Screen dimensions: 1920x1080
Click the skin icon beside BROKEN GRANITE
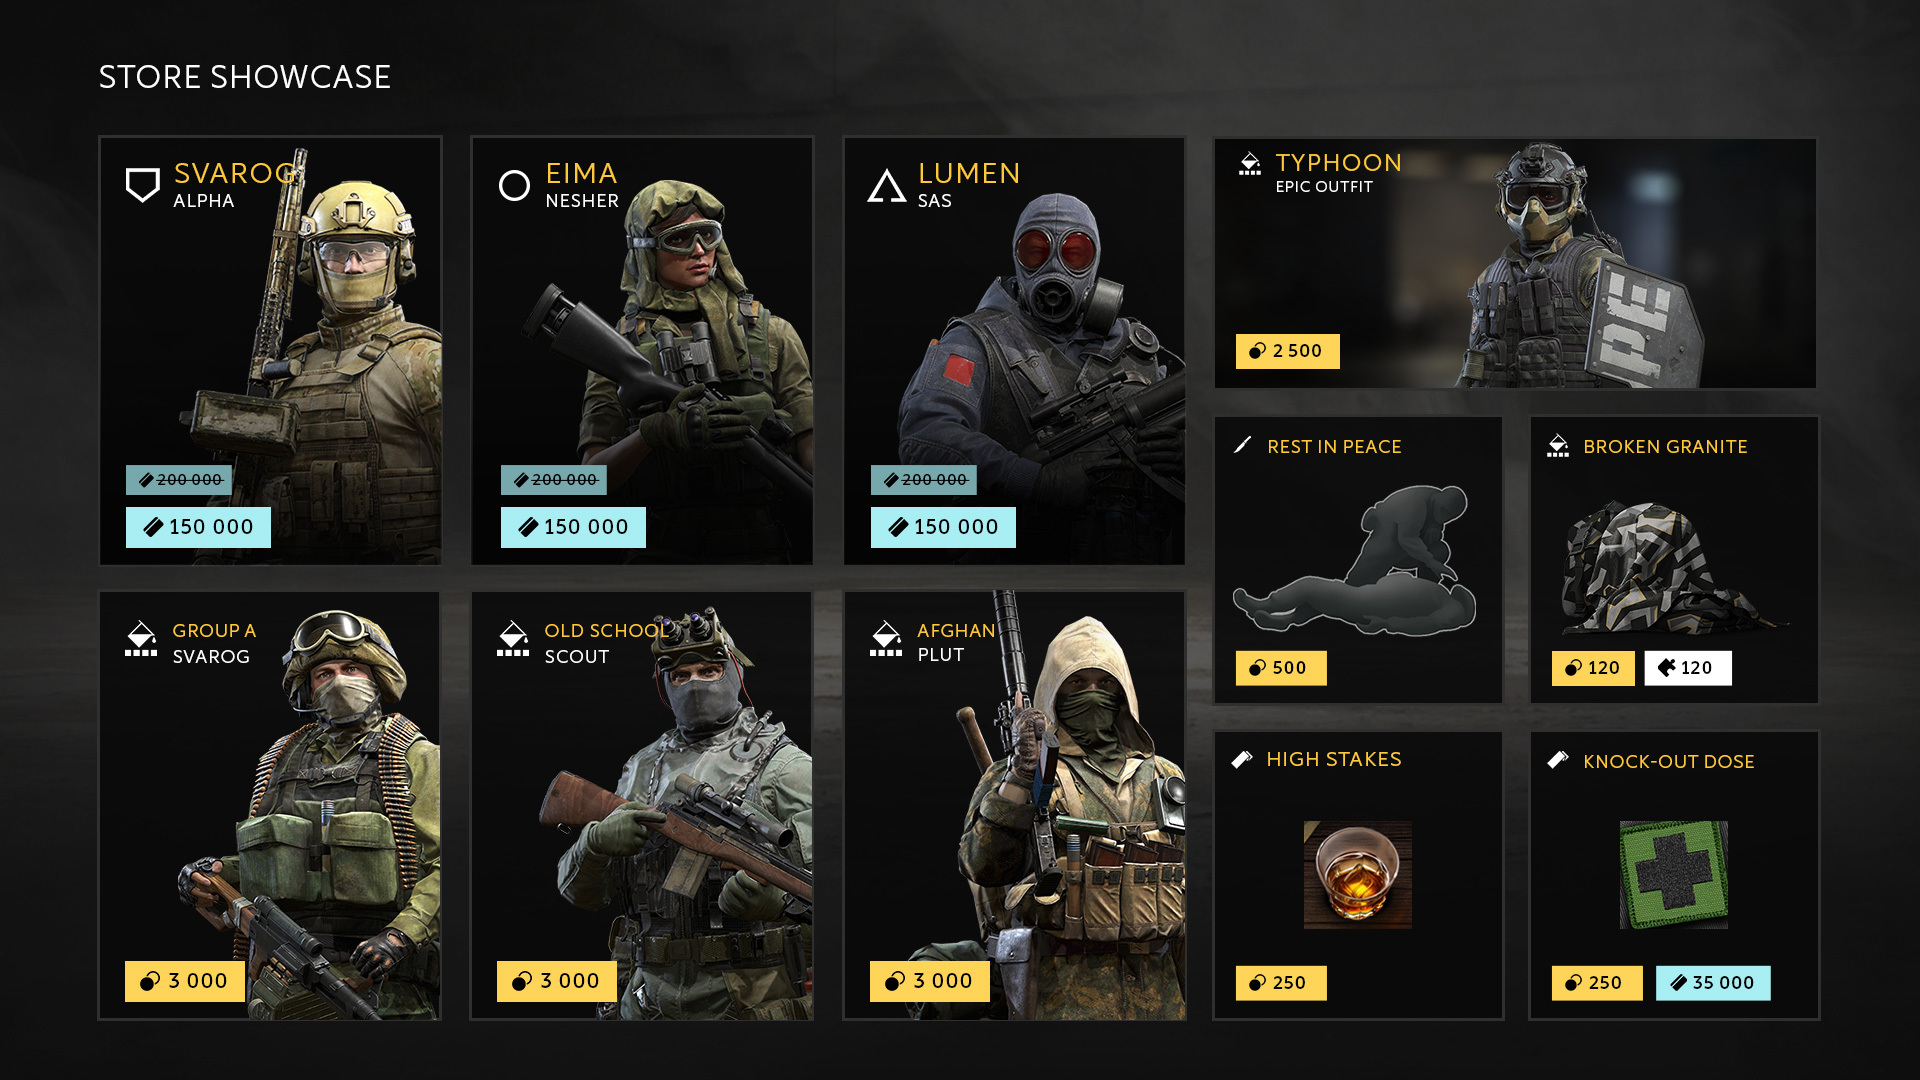point(1558,446)
